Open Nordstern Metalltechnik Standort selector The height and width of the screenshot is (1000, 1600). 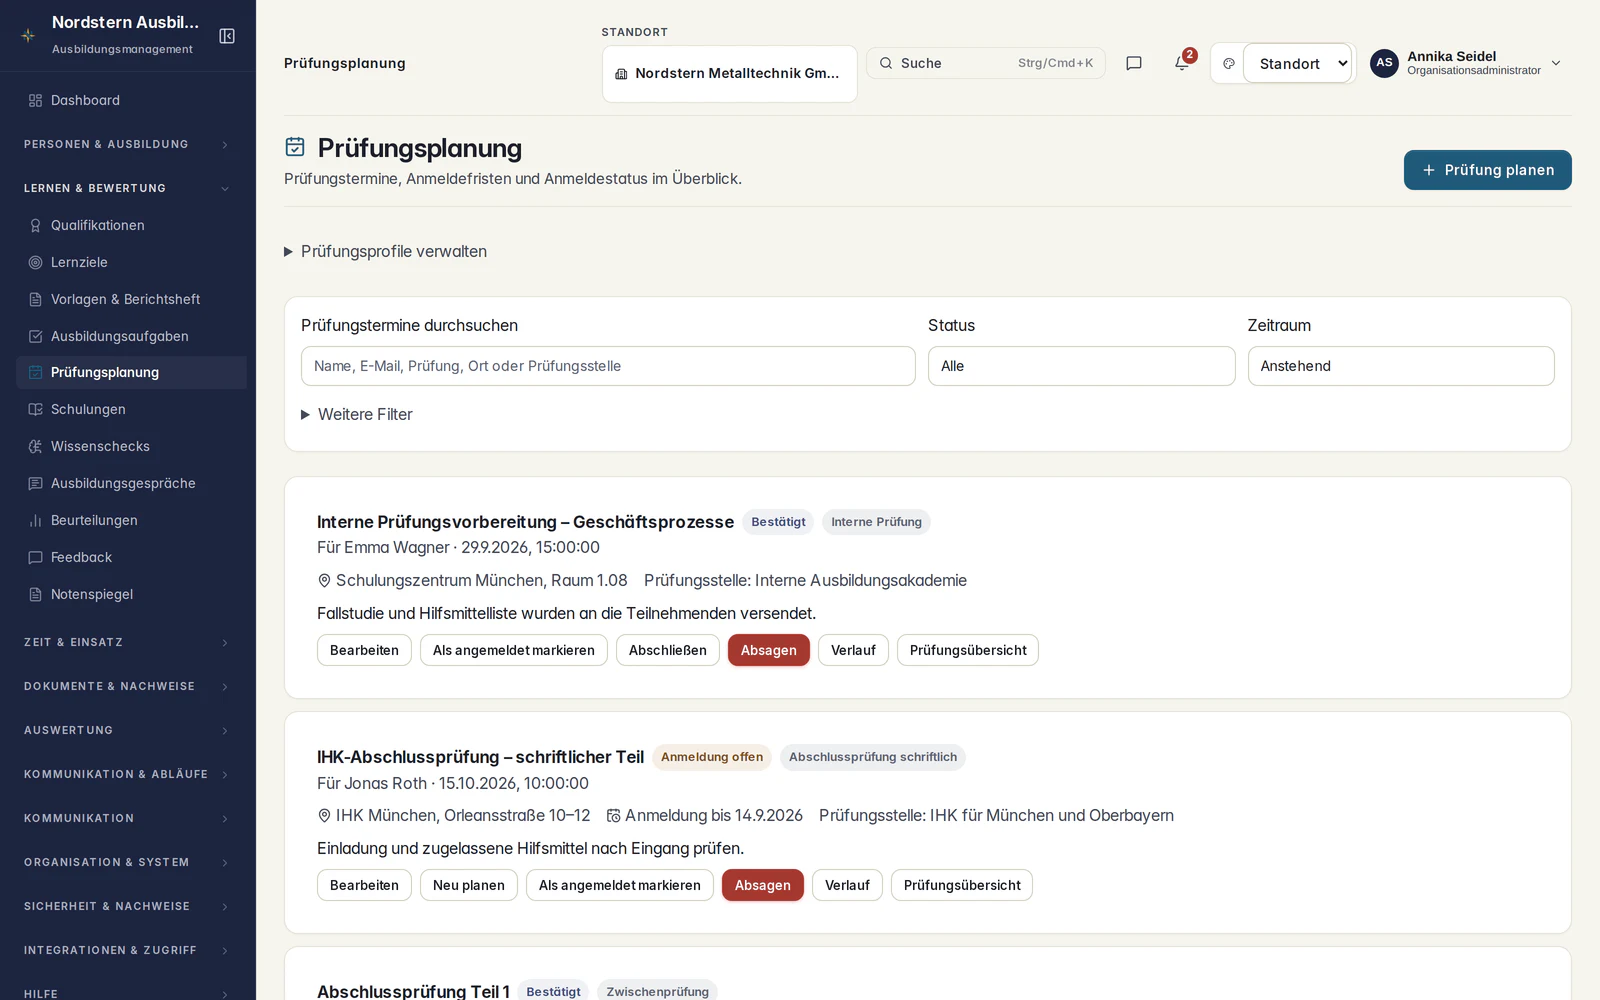pos(730,74)
